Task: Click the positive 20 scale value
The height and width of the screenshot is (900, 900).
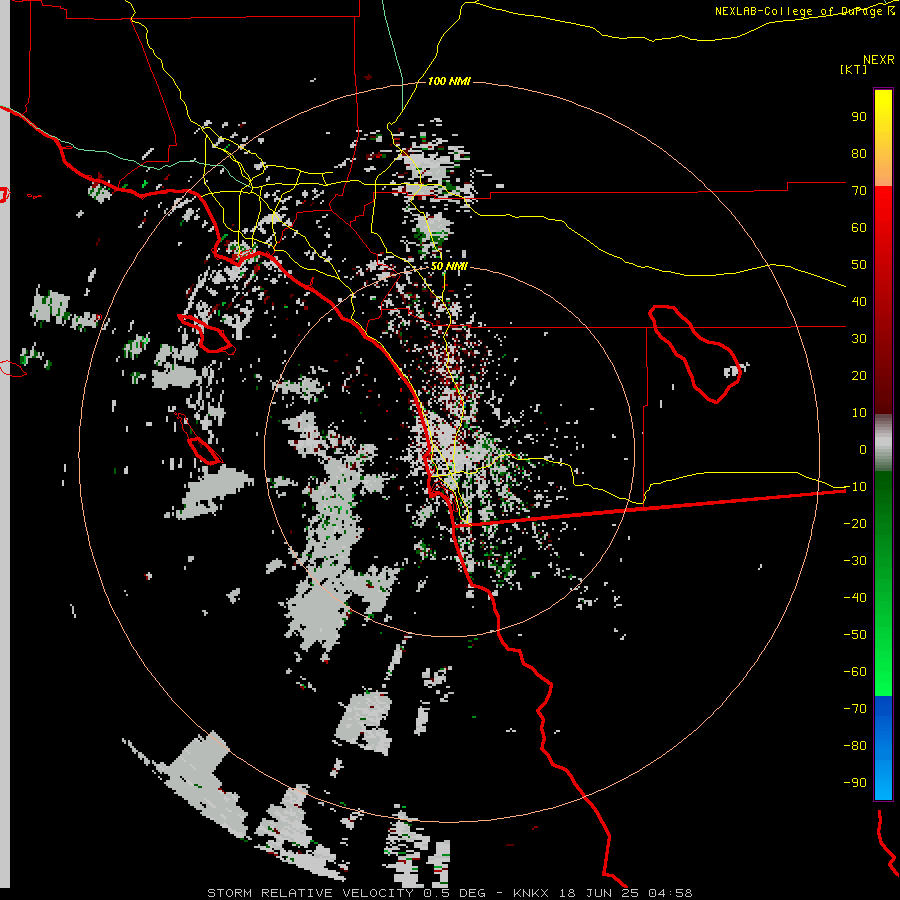Action: click(x=859, y=375)
